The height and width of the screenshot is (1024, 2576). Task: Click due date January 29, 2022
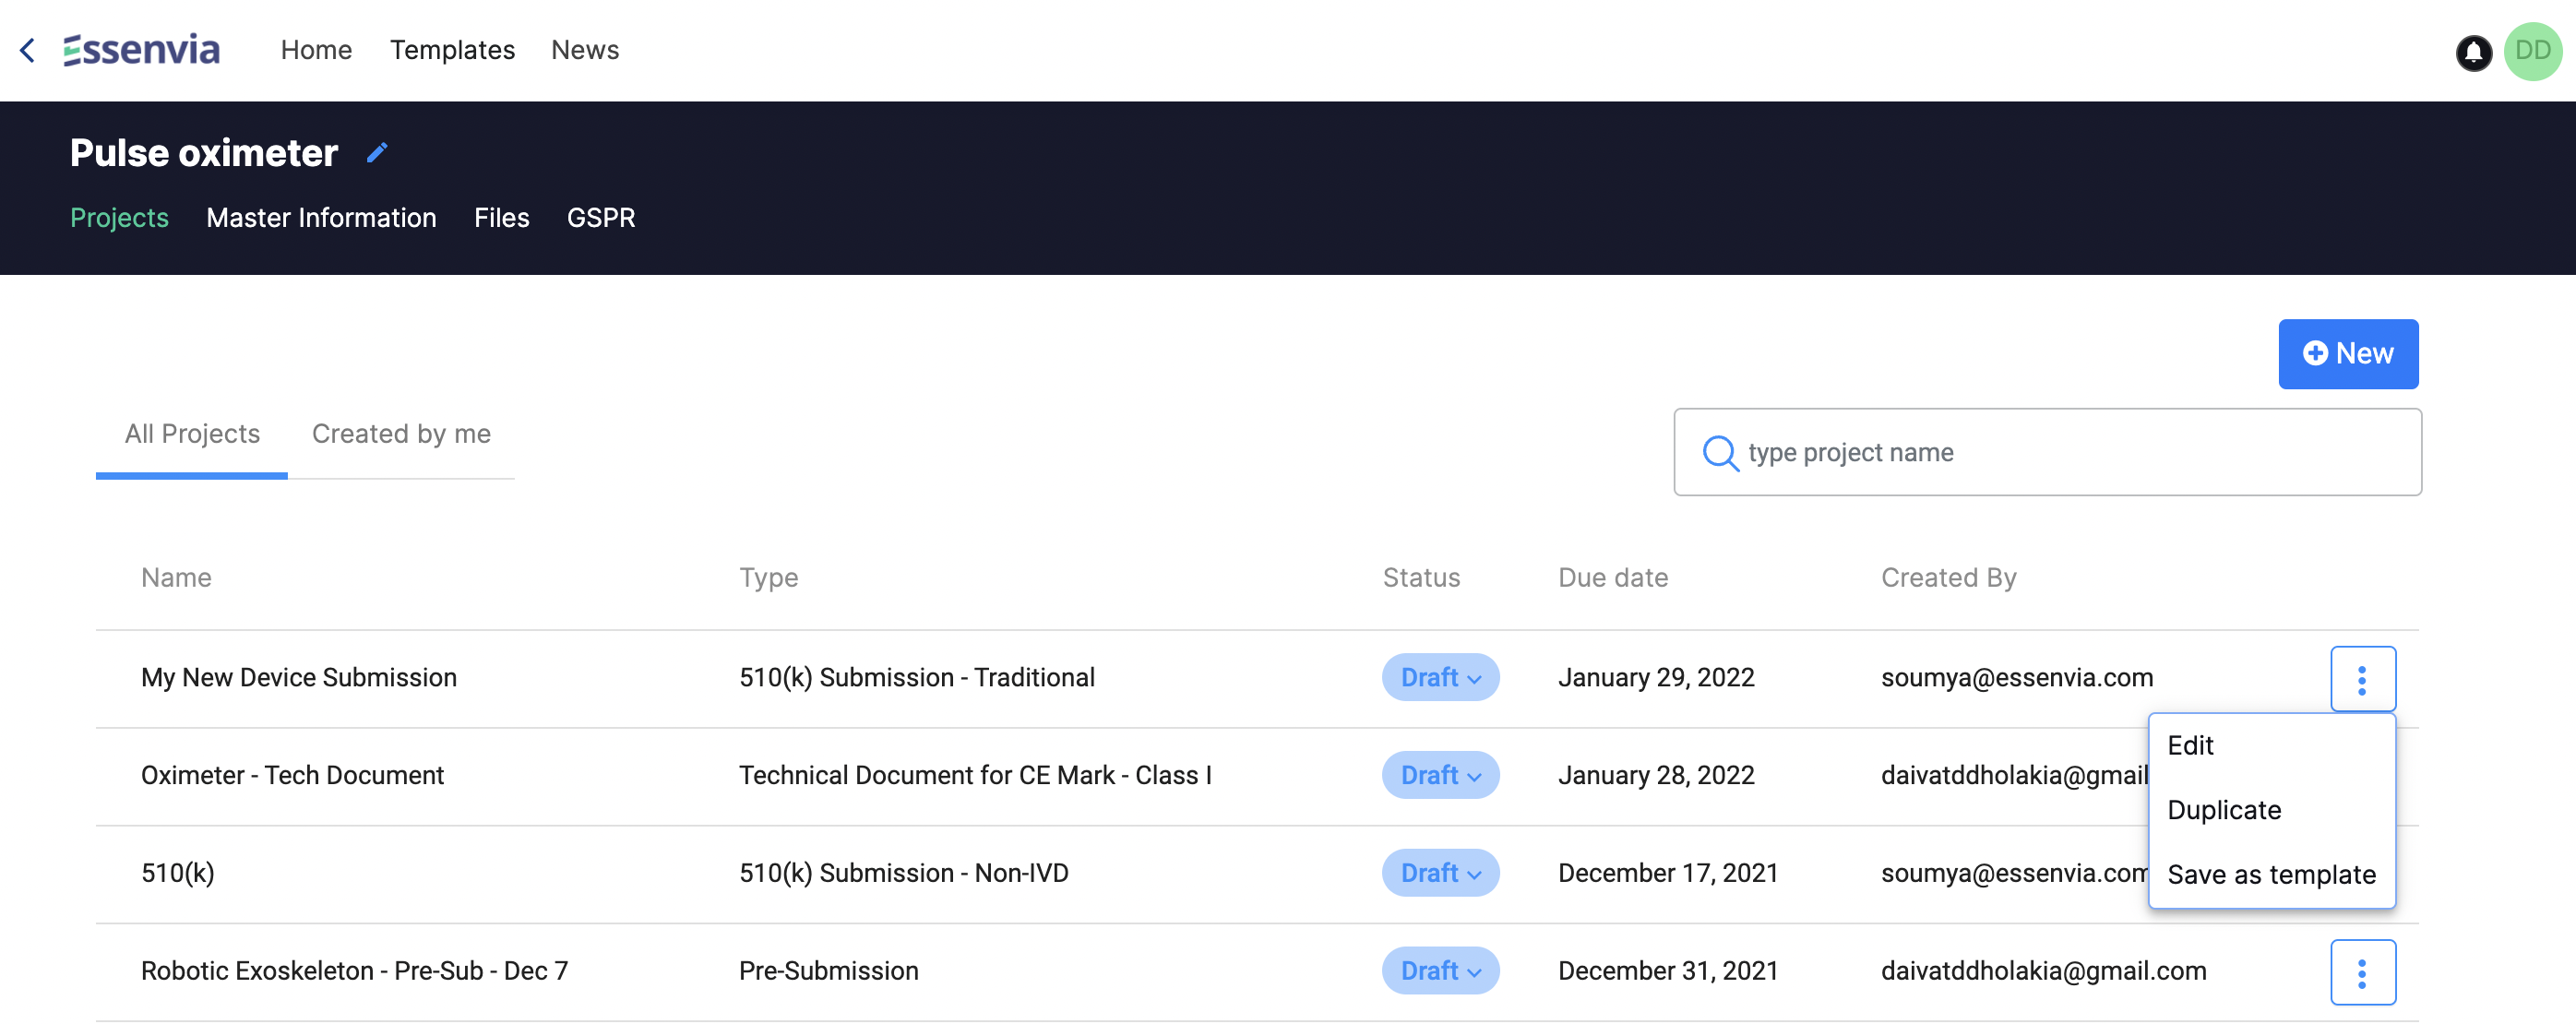[1656, 678]
